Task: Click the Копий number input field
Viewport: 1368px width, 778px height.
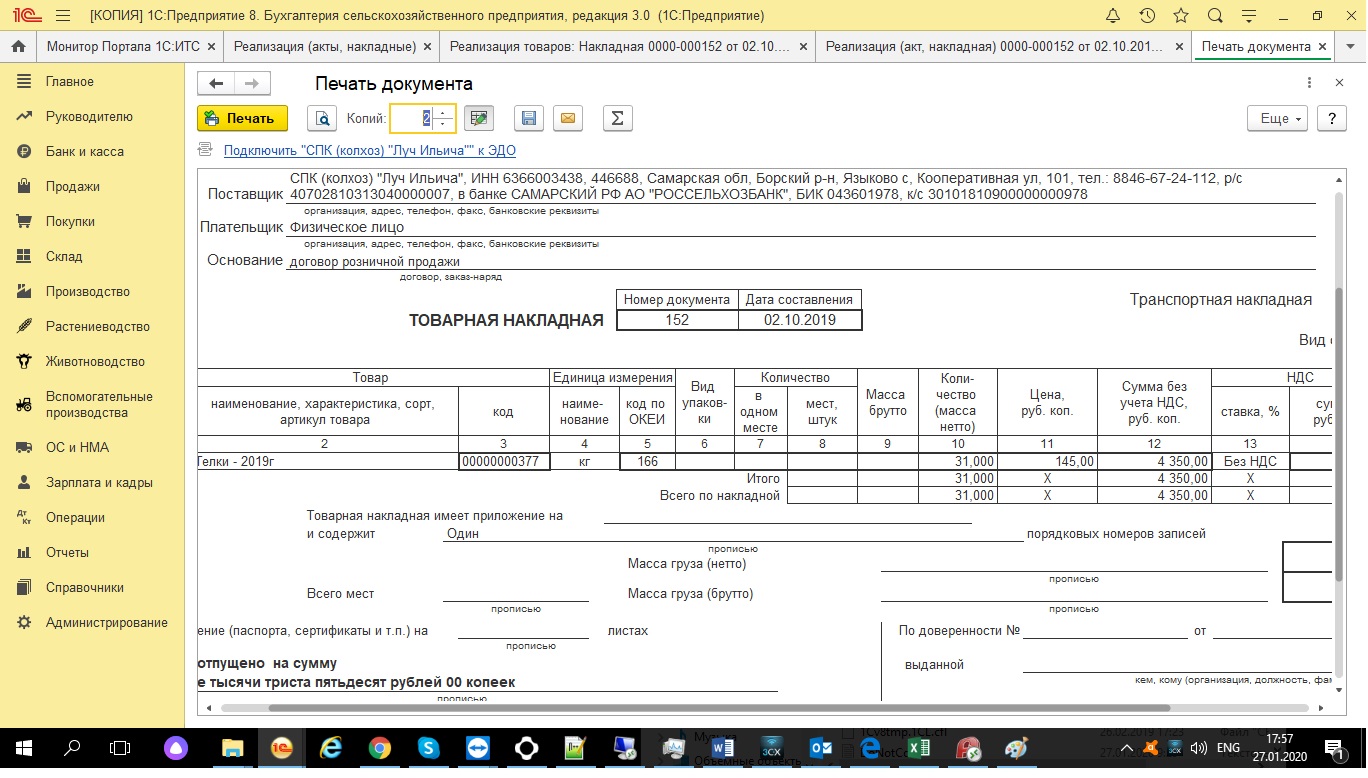Action: pyautogui.click(x=412, y=119)
